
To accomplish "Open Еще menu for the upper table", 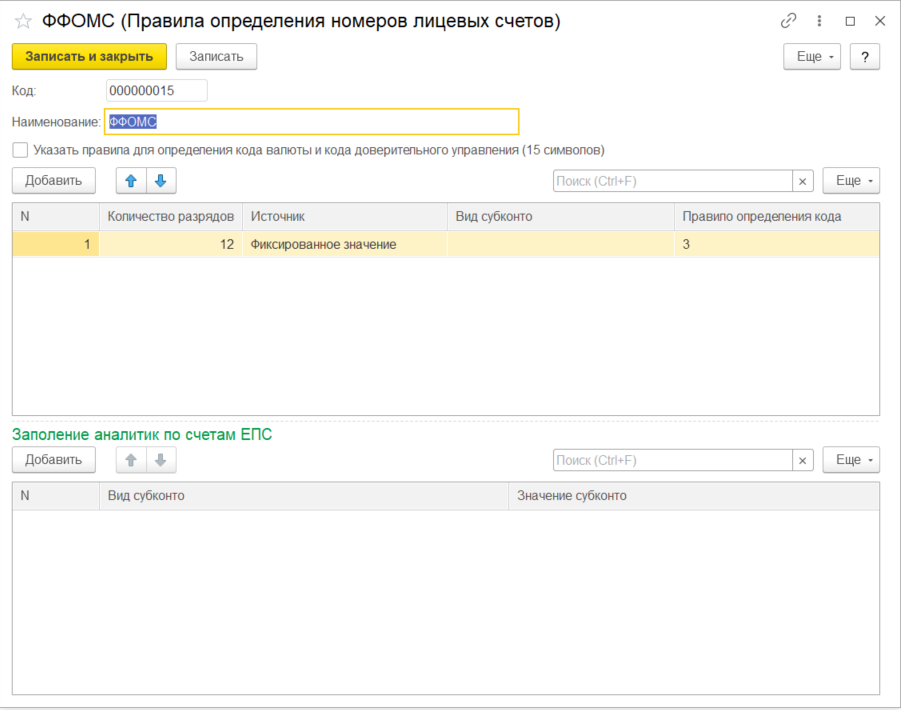I will (850, 181).
